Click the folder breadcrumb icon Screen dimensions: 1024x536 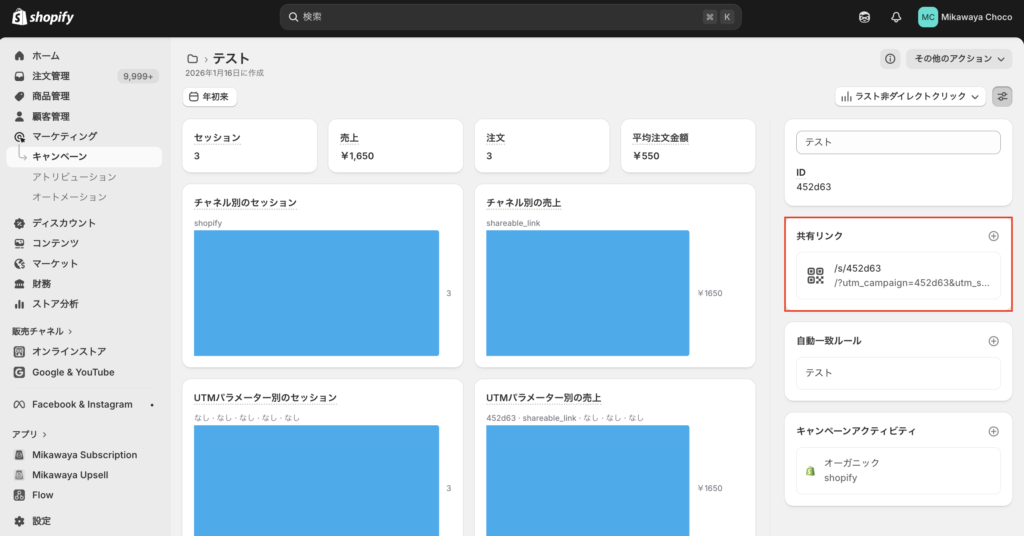click(192, 59)
